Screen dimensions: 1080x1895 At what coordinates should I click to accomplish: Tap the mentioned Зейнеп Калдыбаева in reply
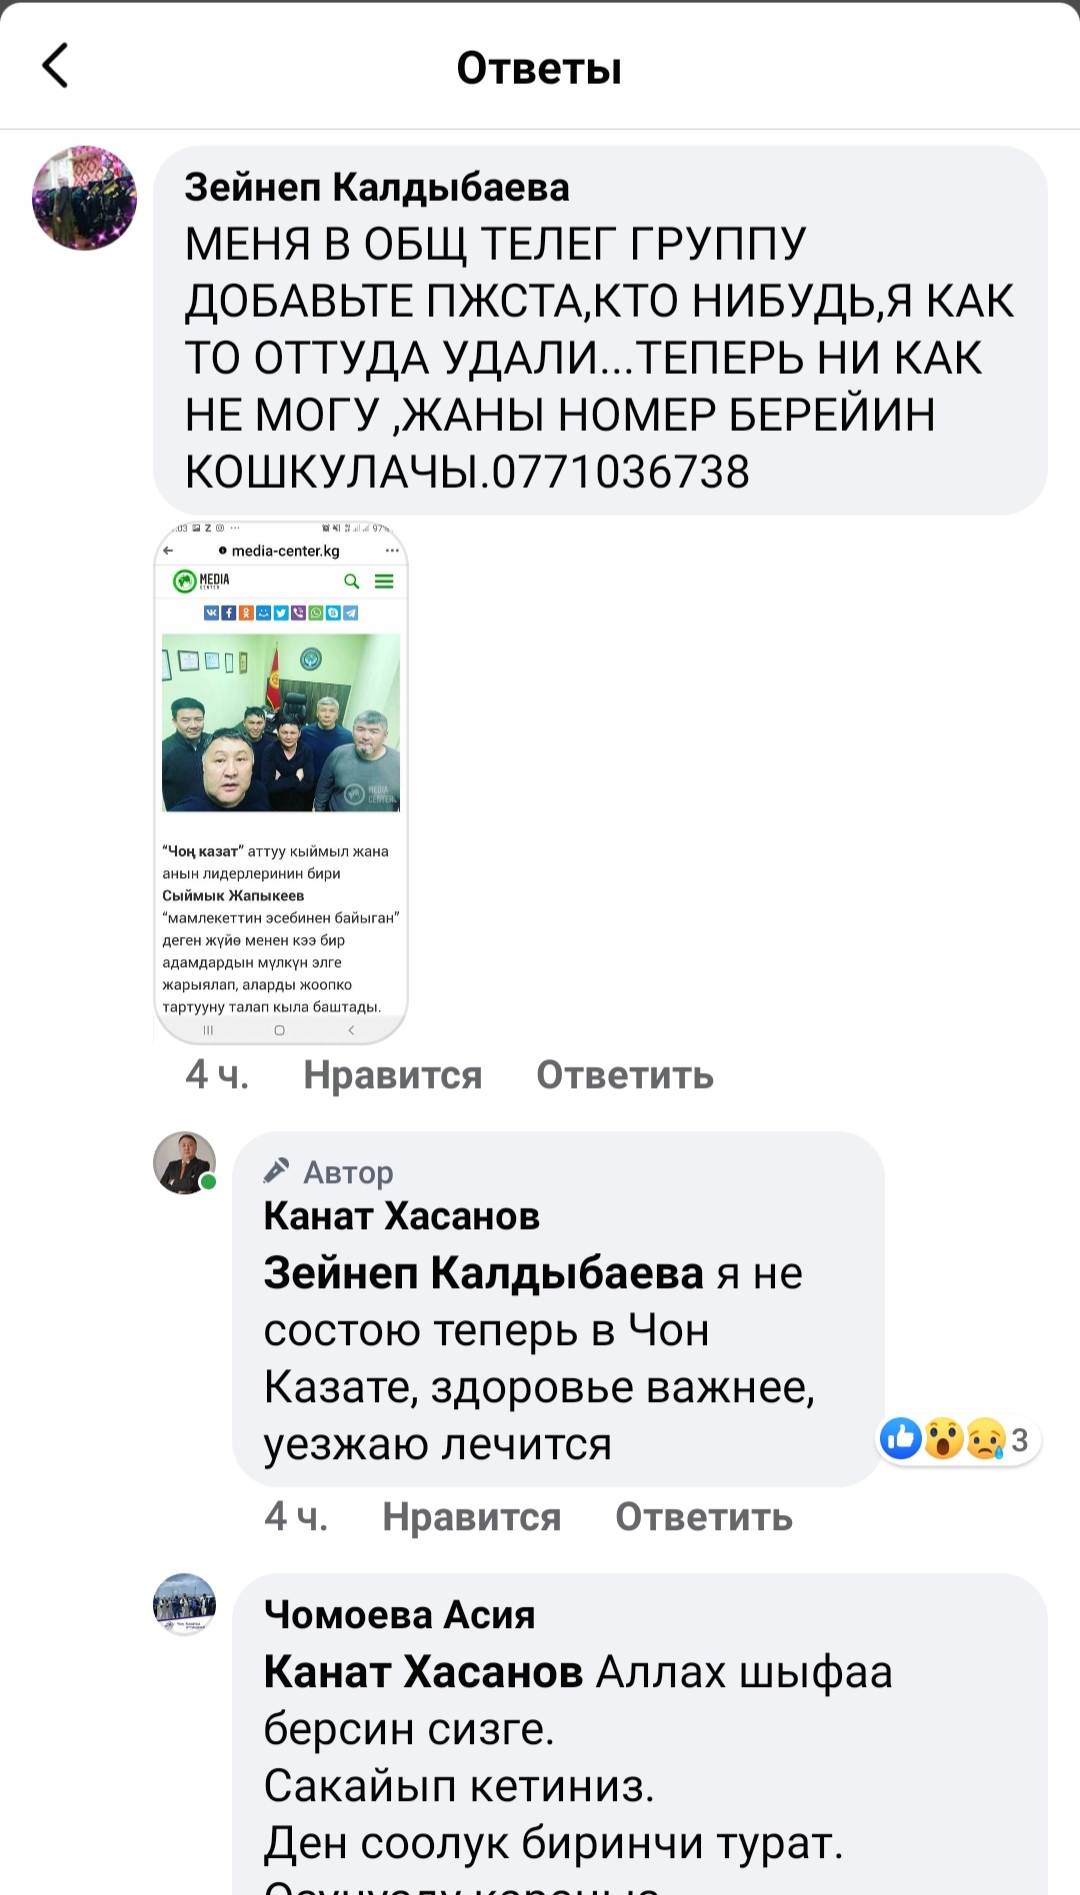pos(484,1273)
